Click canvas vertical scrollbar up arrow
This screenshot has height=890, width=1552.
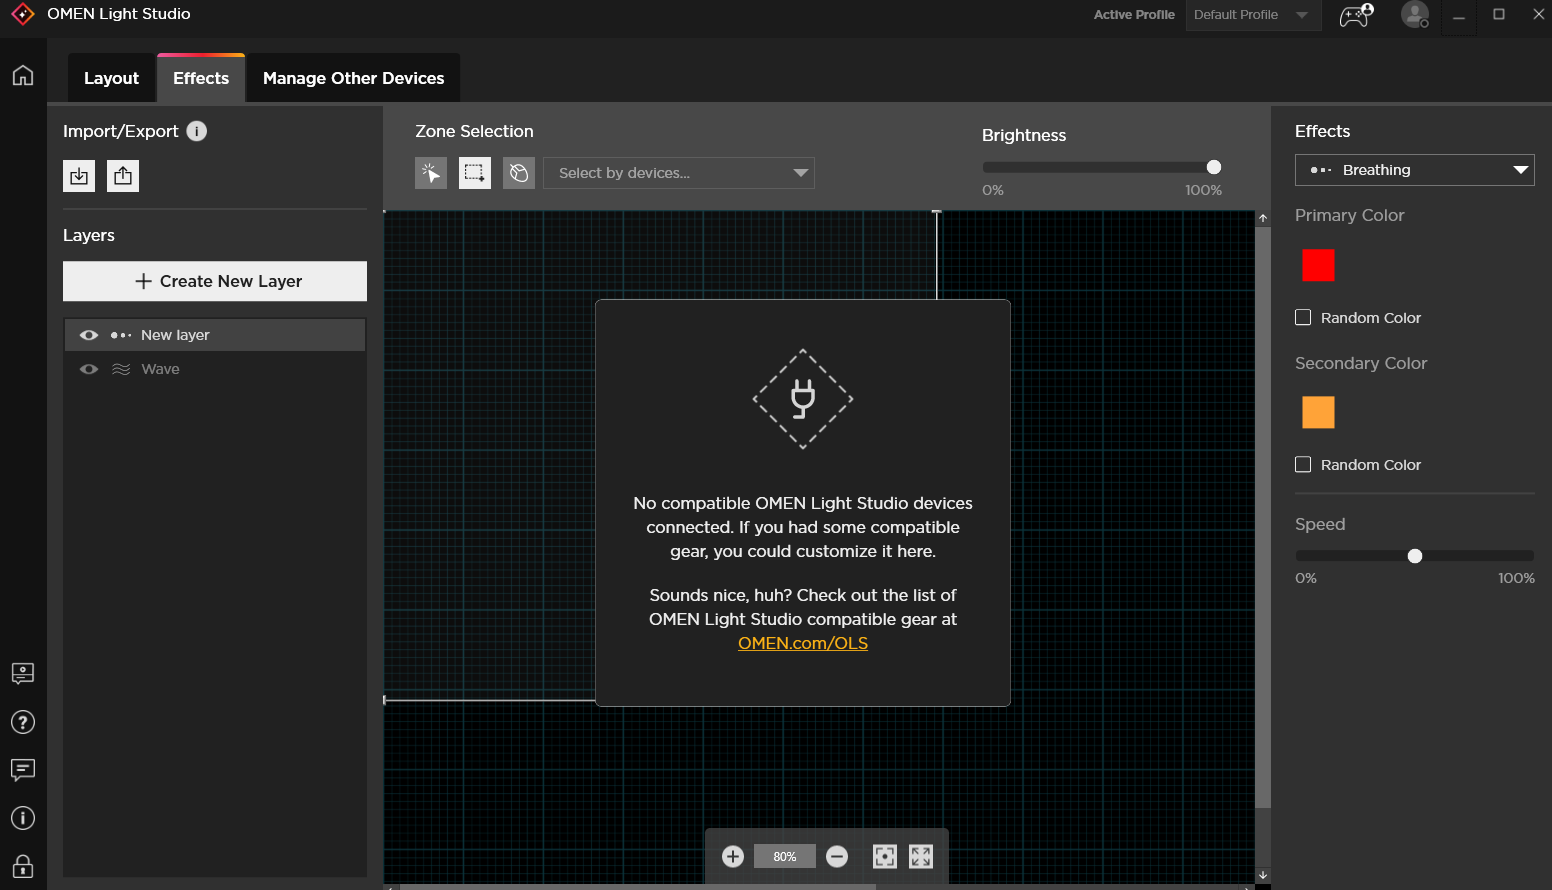1263,218
